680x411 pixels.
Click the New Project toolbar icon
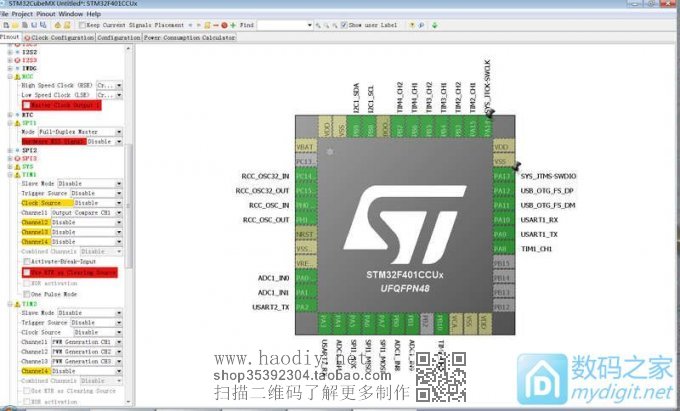tap(5, 24)
